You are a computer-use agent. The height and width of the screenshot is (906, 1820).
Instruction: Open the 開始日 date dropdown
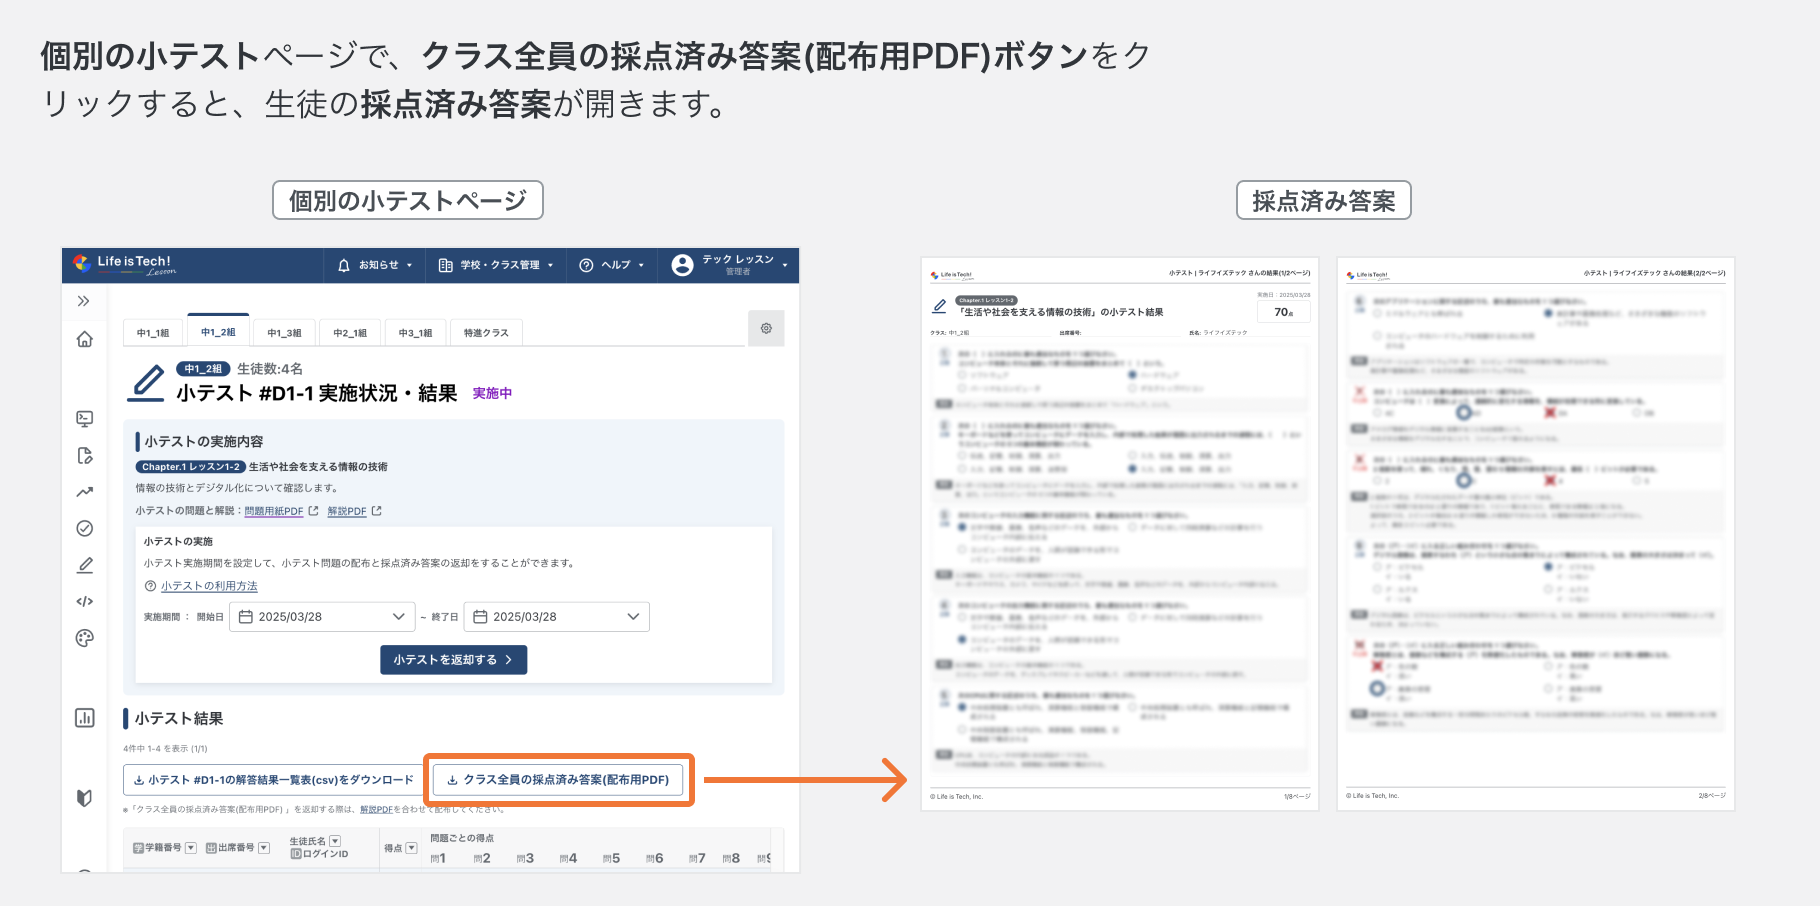[x=400, y=616]
